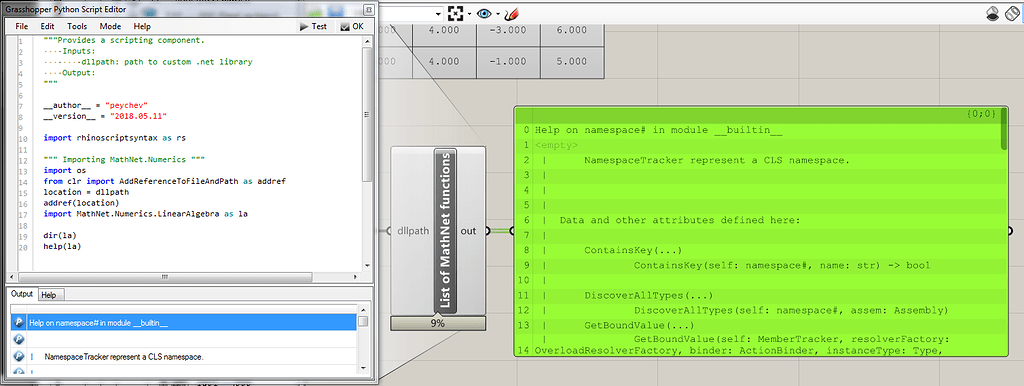
Task: Click the '{0;0}' path label on green panel
Action: [x=981, y=114]
